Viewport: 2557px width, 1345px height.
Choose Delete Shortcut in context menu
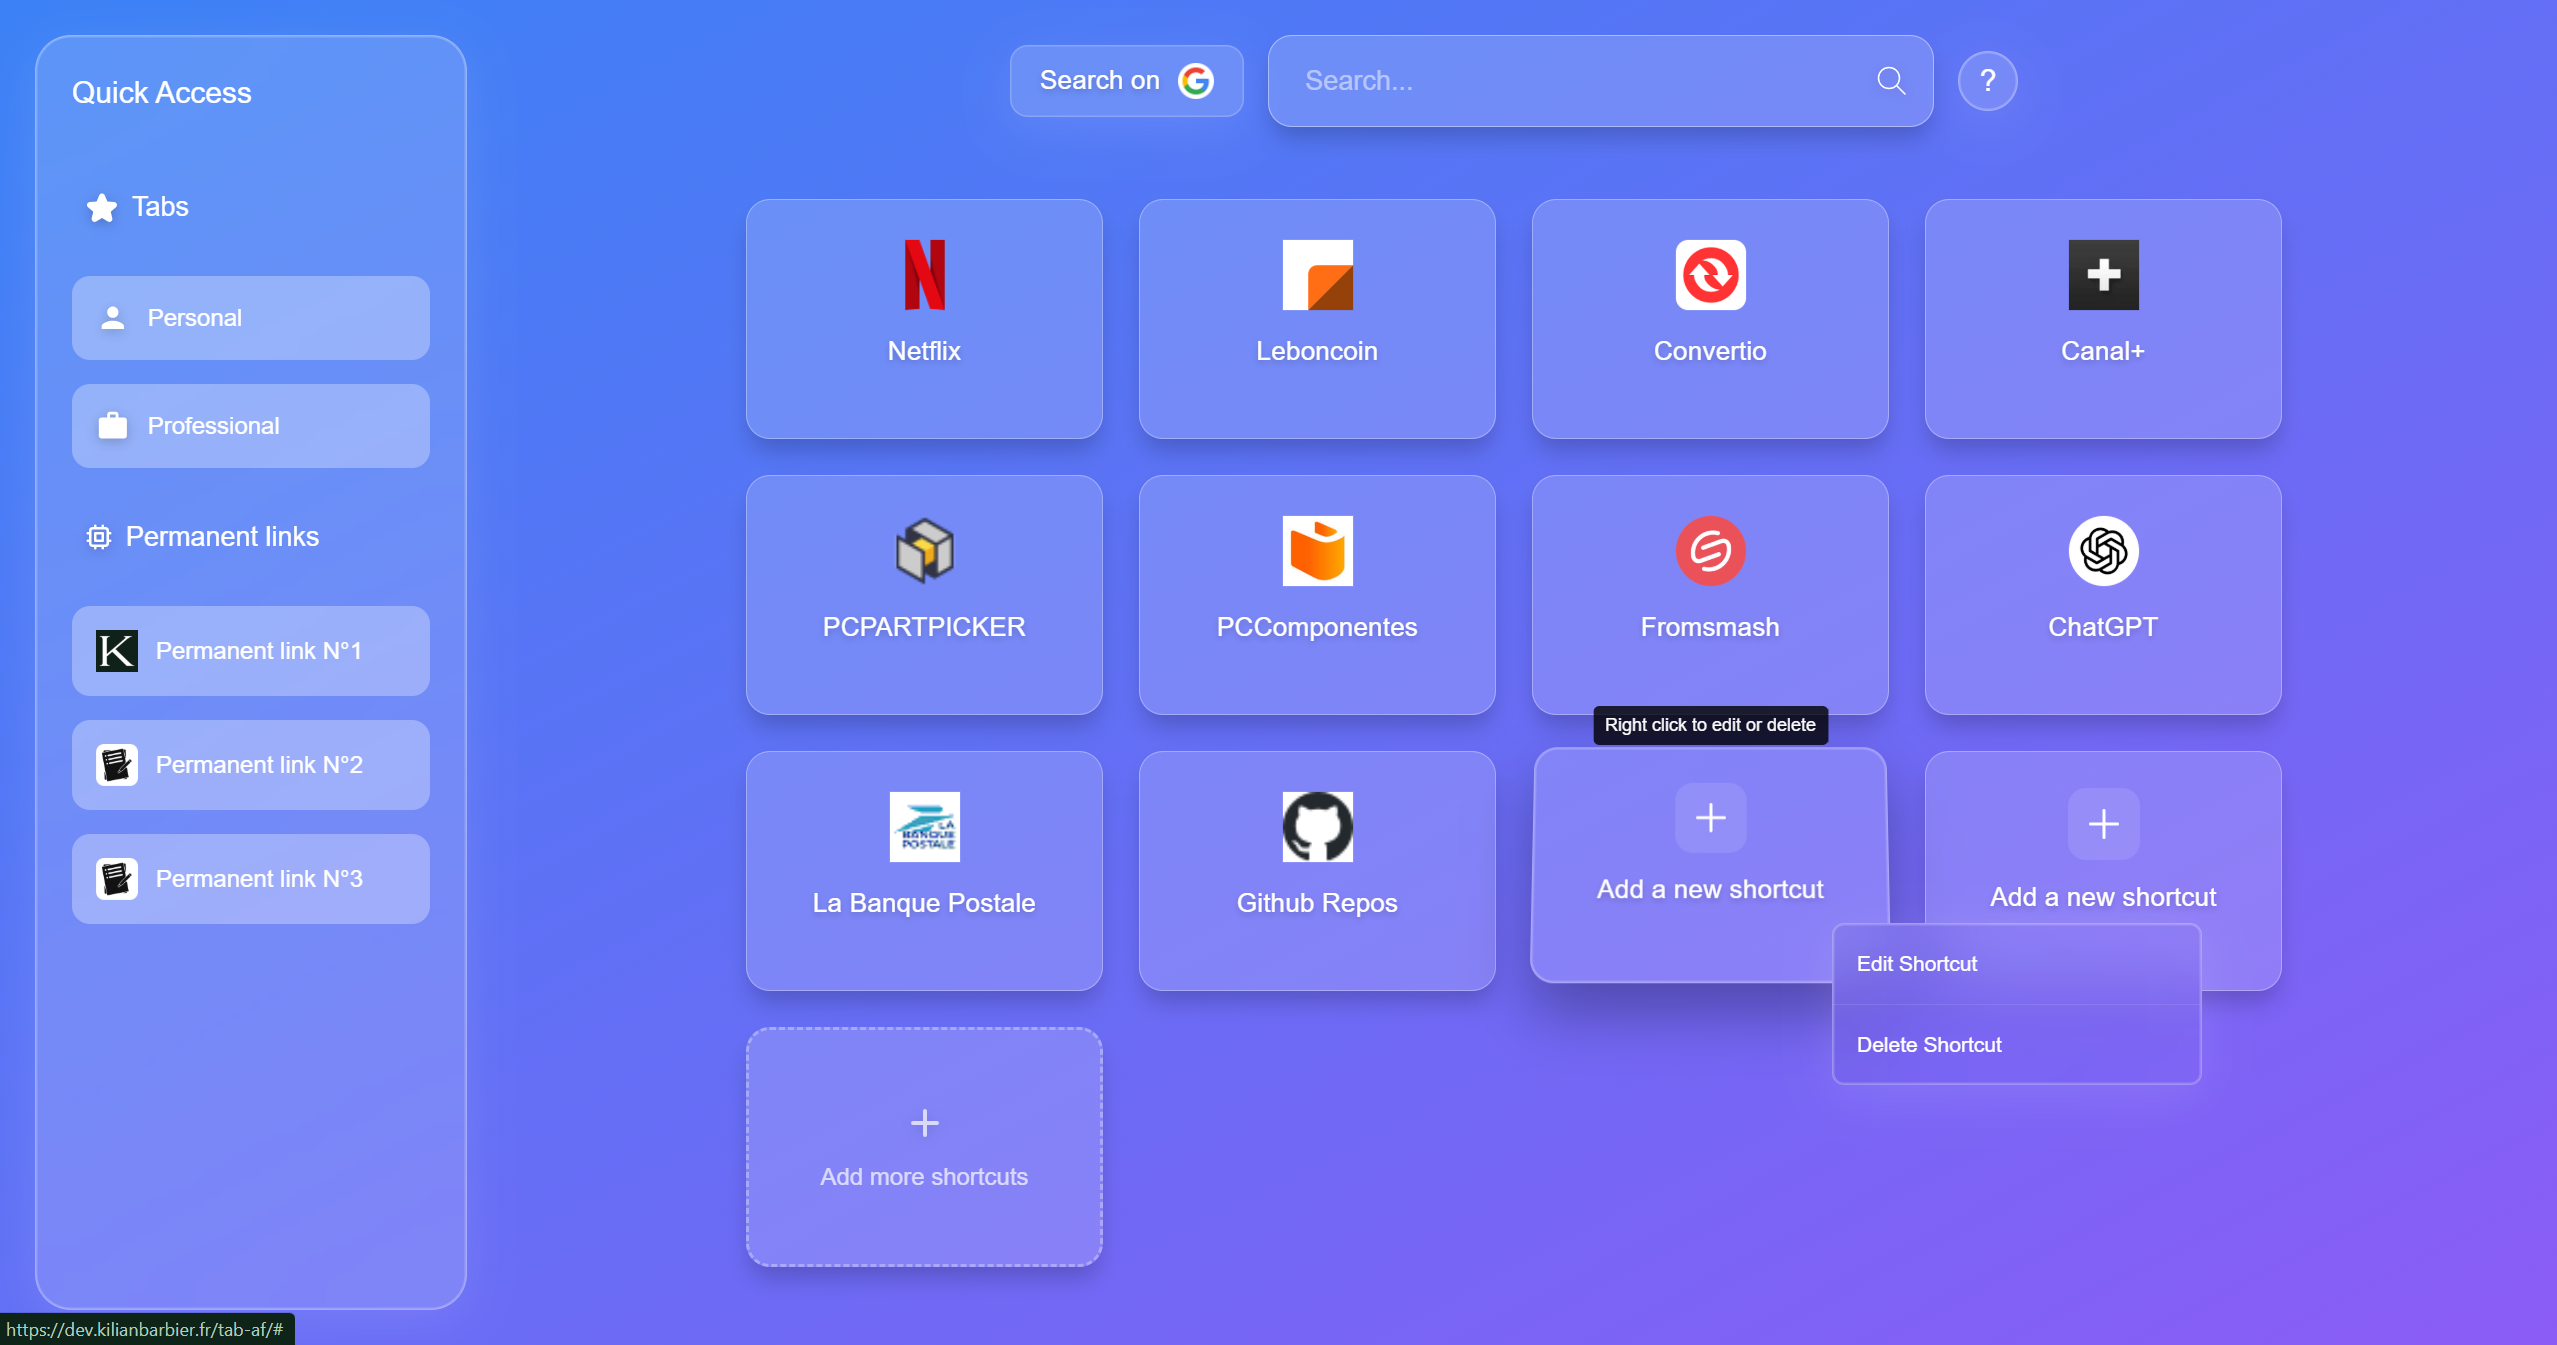point(2016,1045)
